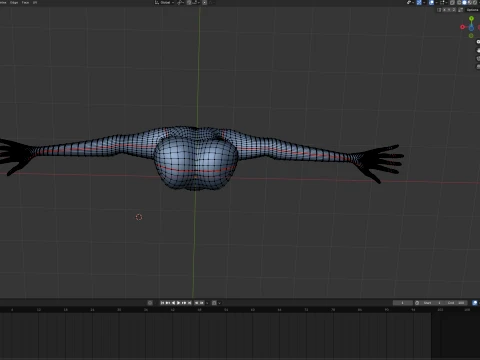Viewport: 480px width, 360px height.
Task: Open the Global transform orientation dropdown
Action: tap(164, 2)
